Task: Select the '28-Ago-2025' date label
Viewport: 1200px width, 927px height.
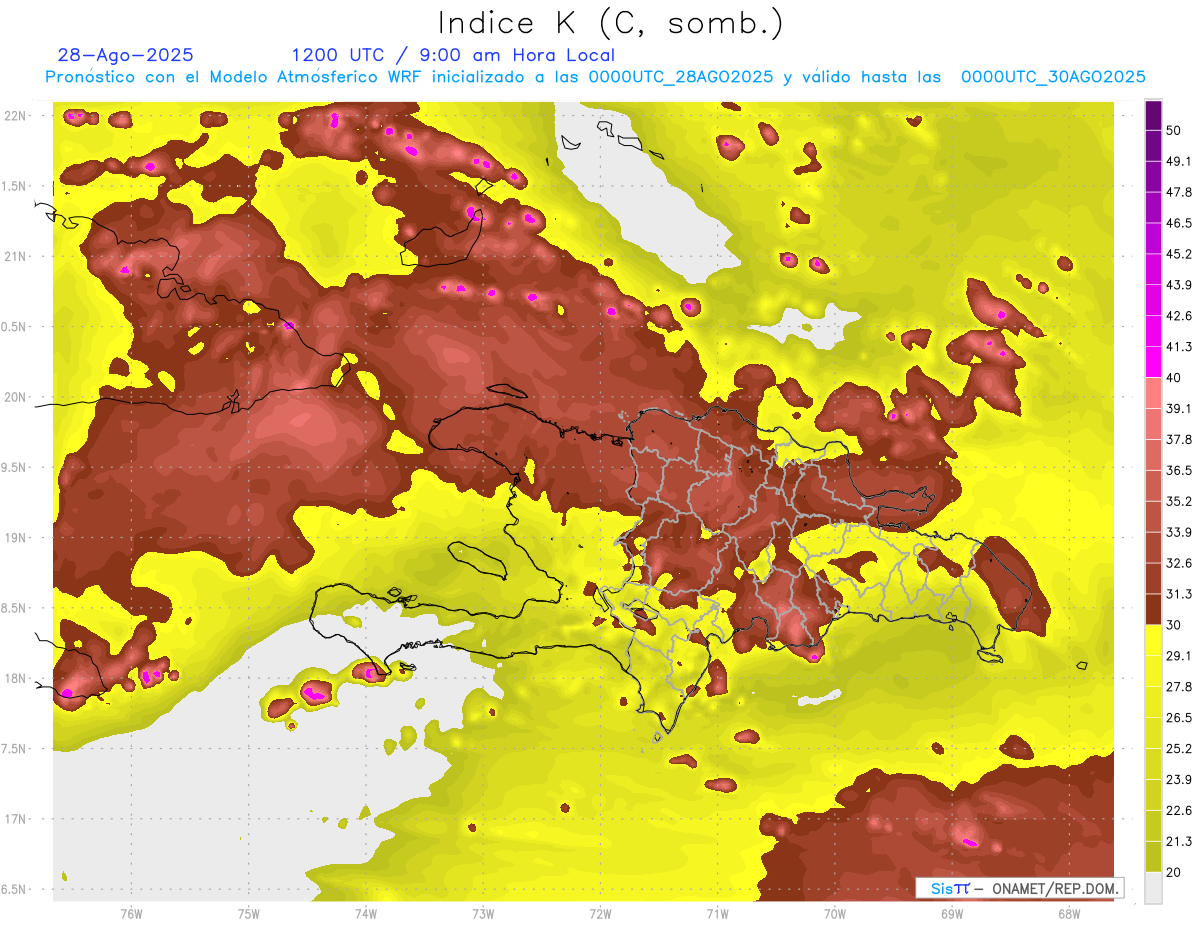Action: tap(126, 55)
